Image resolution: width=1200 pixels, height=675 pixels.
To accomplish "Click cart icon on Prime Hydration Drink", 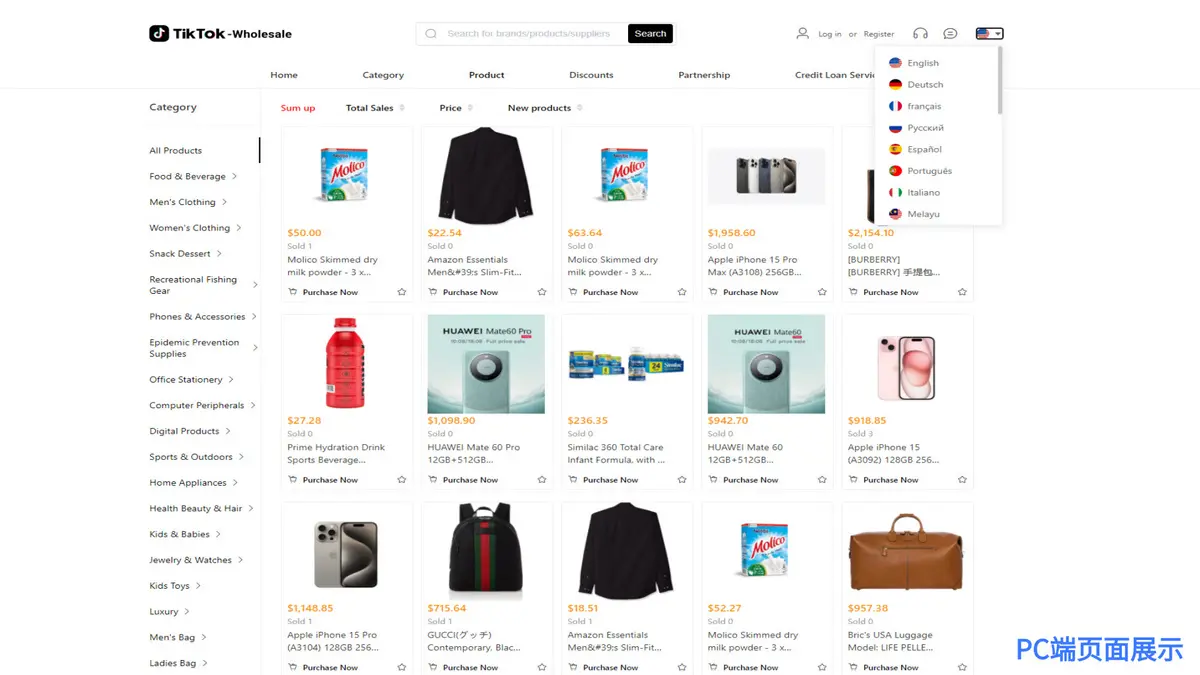I will (x=293, y=480).
